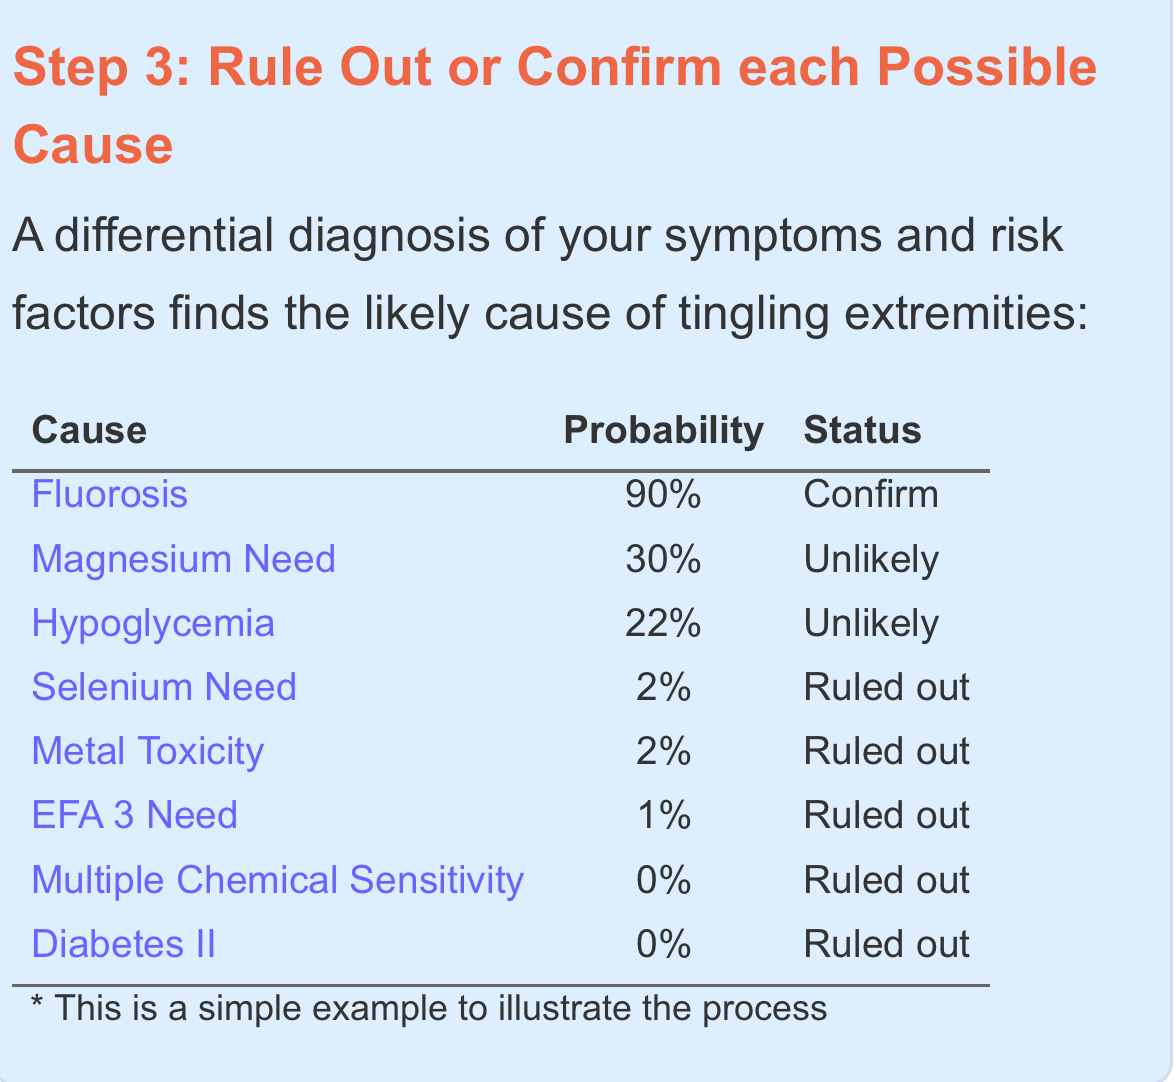
Task: Click the simple example footnote text
Action: pyautogui.click(x=429, y=1009)
